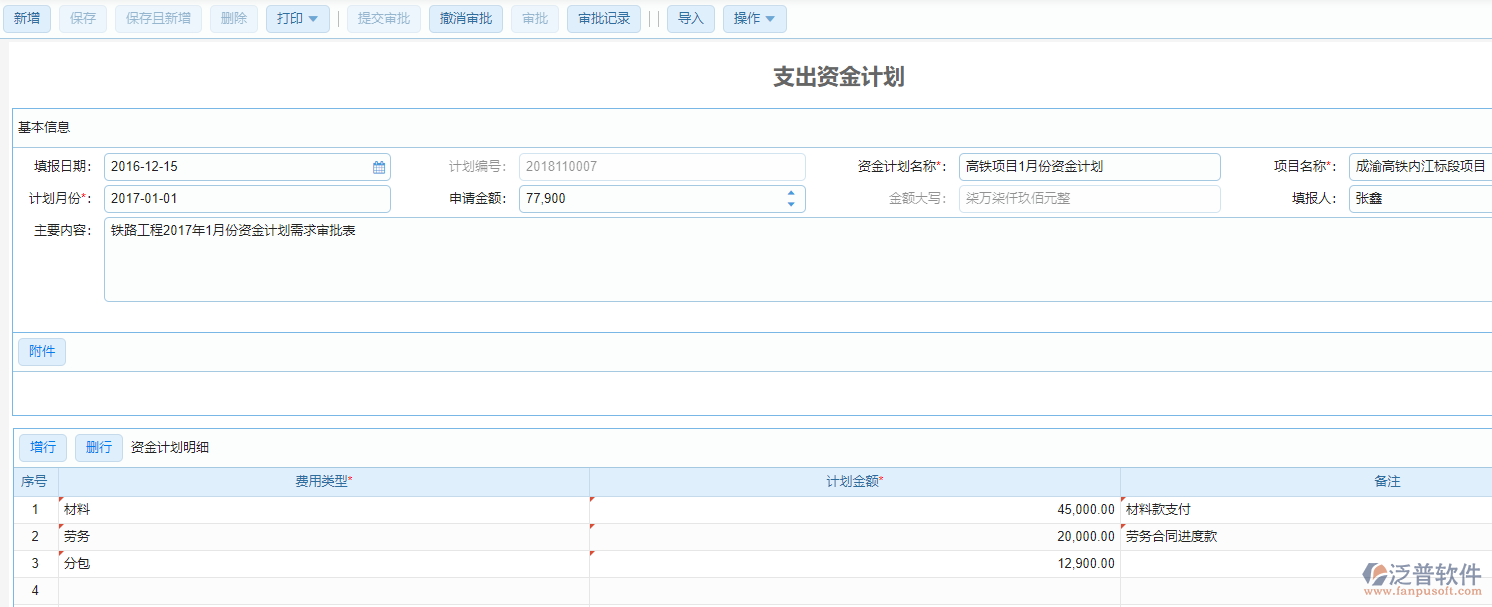The height and width of the screenshot is (607, 1492).
Task: Click the 导入 import button
Action: (x=690, y=18)
